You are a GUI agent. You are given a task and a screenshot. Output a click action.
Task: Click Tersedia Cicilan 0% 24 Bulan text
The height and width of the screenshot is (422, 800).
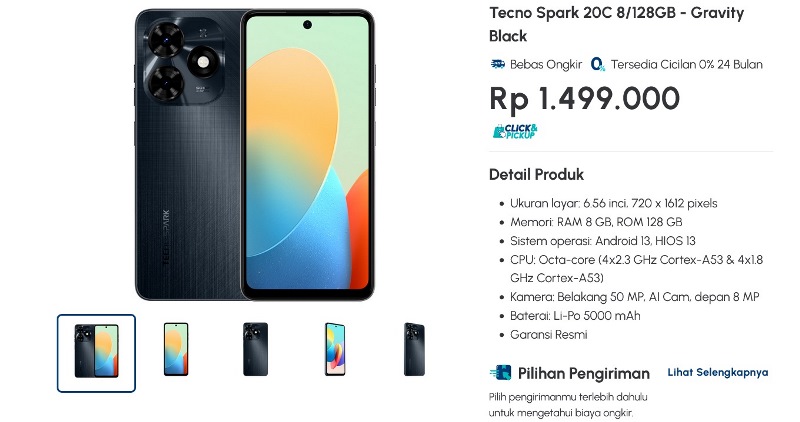click(x=687, y=64)
